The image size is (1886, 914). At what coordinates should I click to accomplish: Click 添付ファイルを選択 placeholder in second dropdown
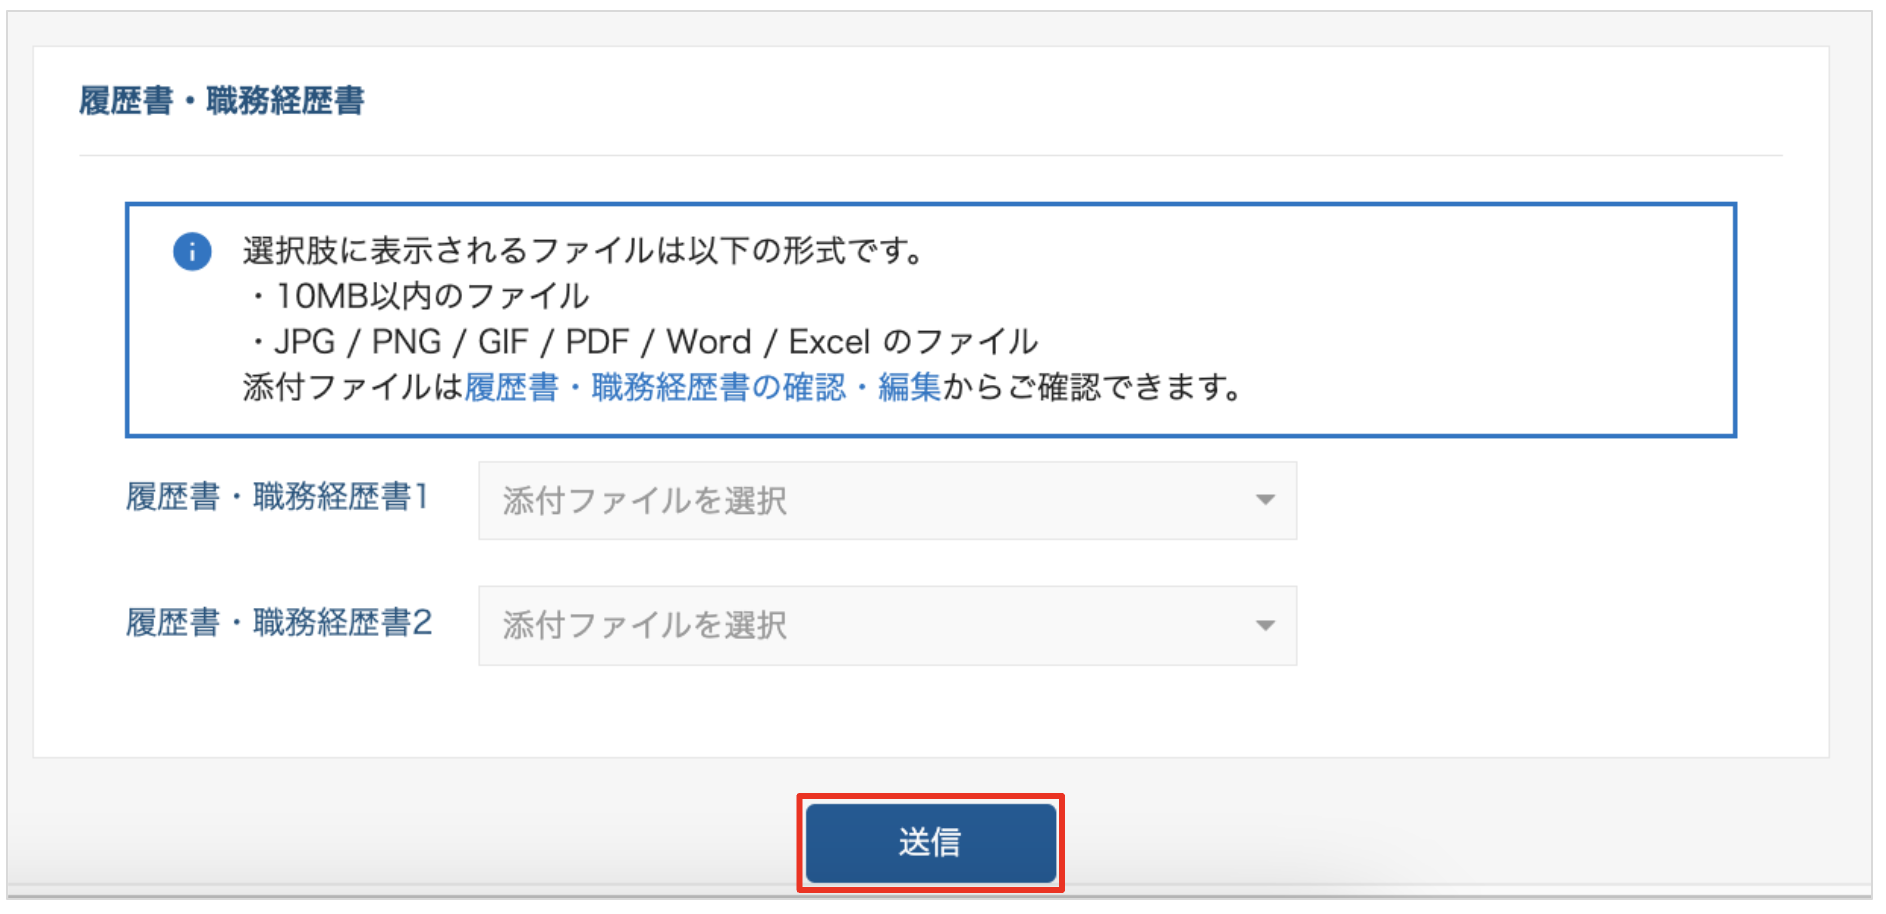tap(645, 626)
